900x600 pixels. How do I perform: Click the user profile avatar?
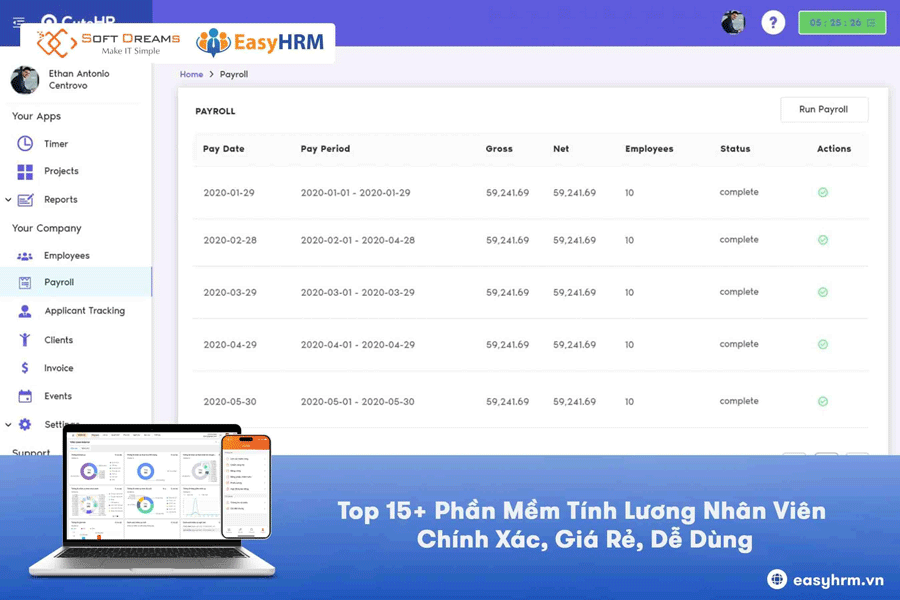[732, 21]
